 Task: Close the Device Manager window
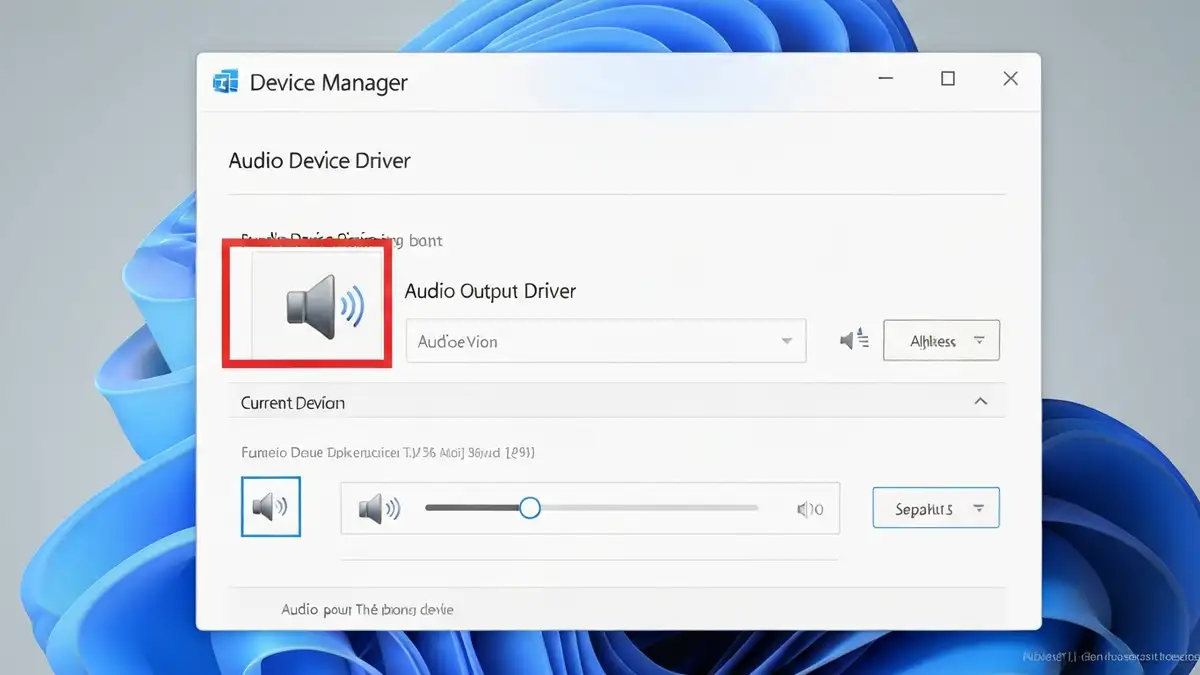1011,79
